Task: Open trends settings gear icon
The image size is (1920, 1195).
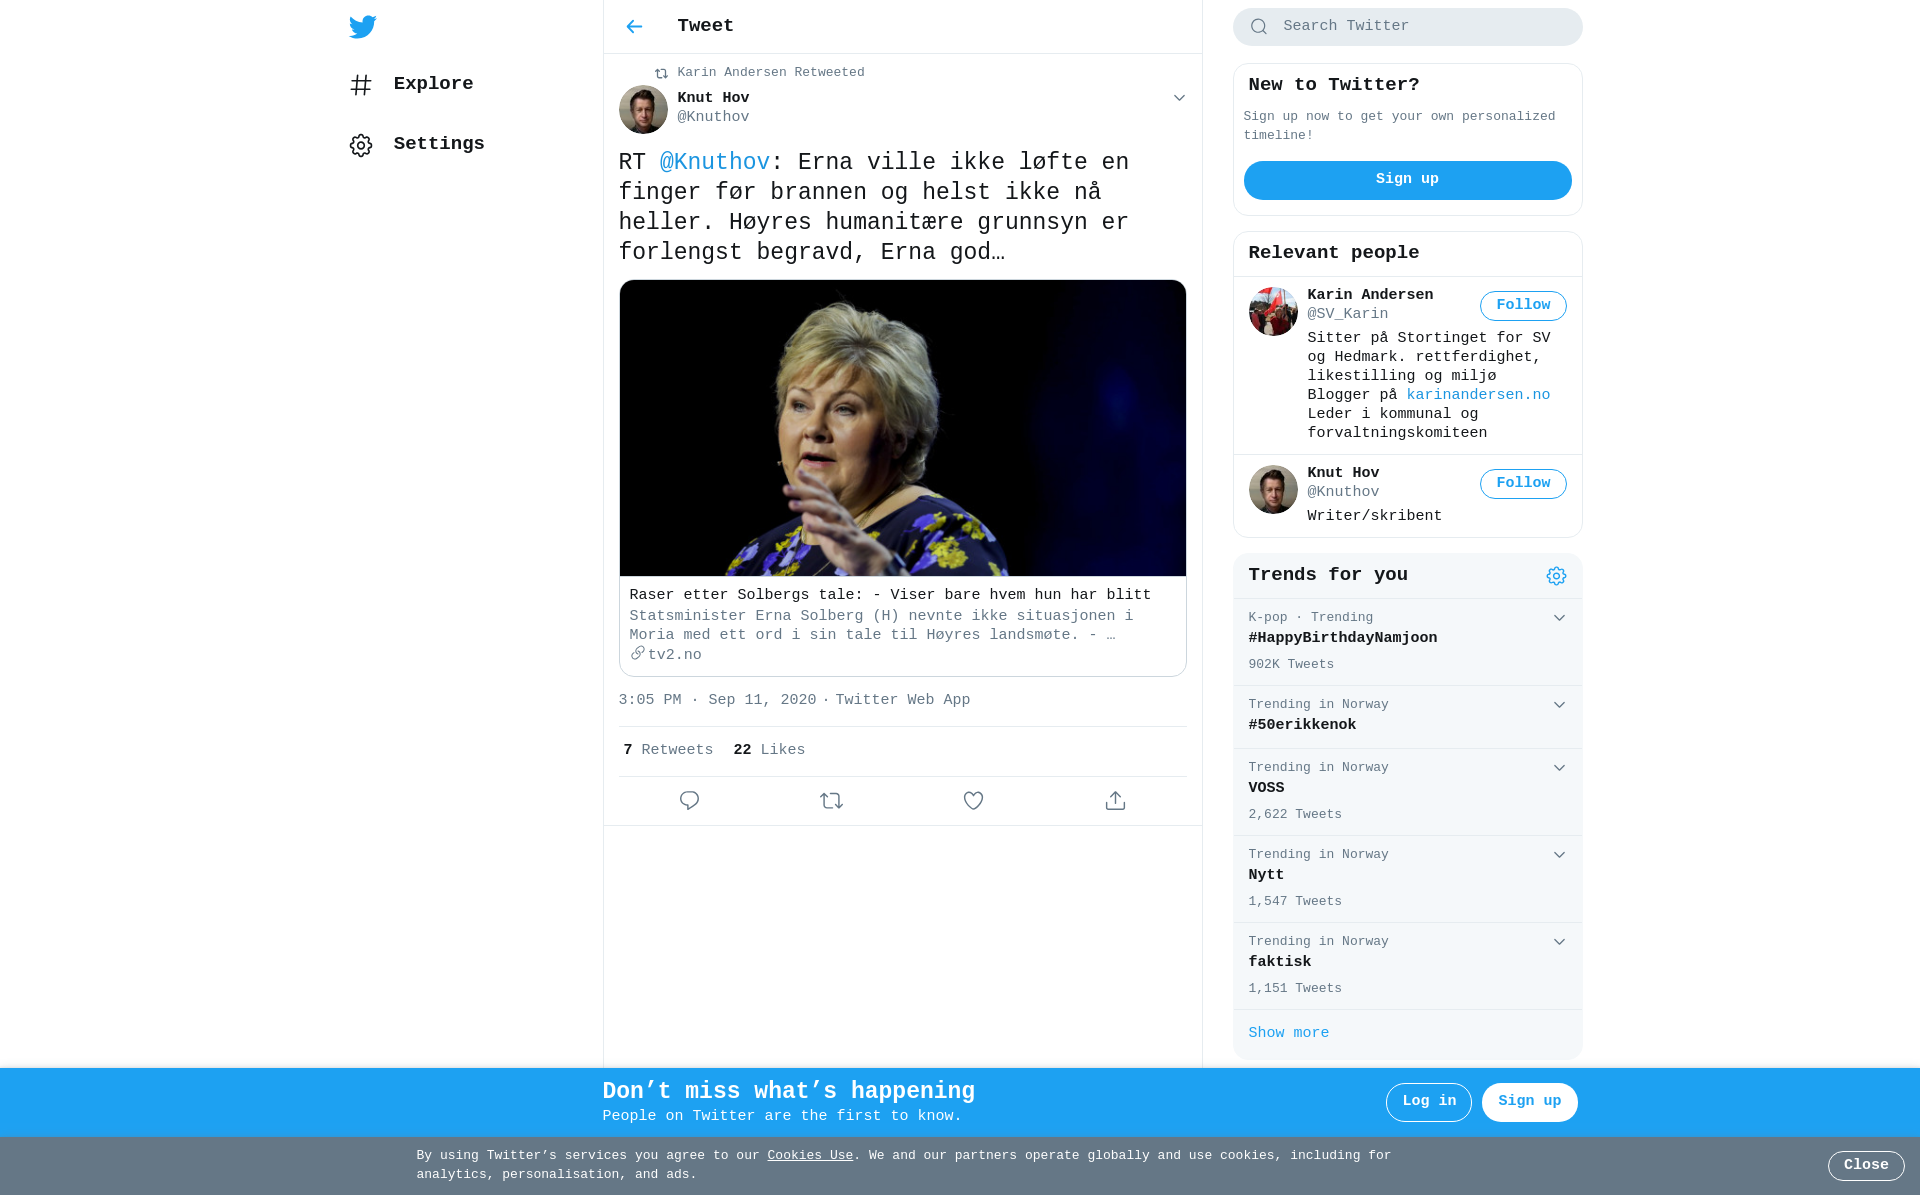Action: [x=1556, y=576]
